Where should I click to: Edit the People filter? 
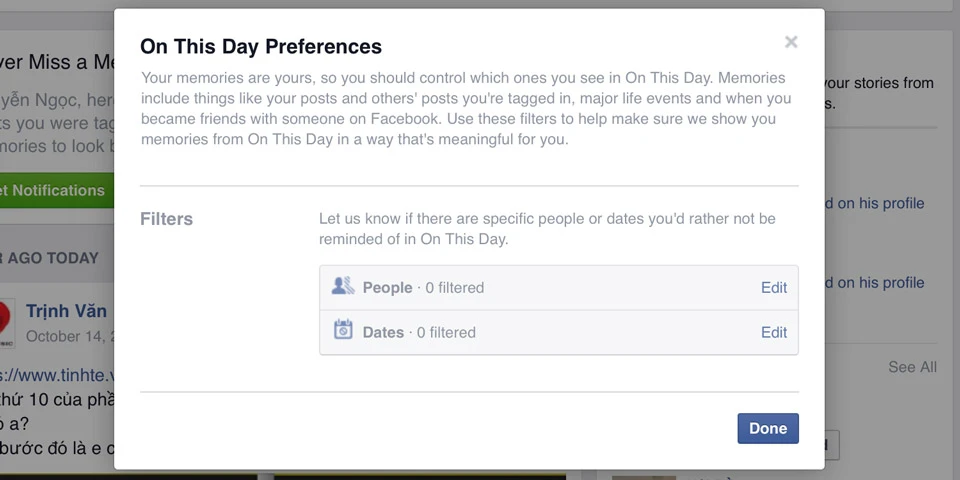click(x=774, y=287)
